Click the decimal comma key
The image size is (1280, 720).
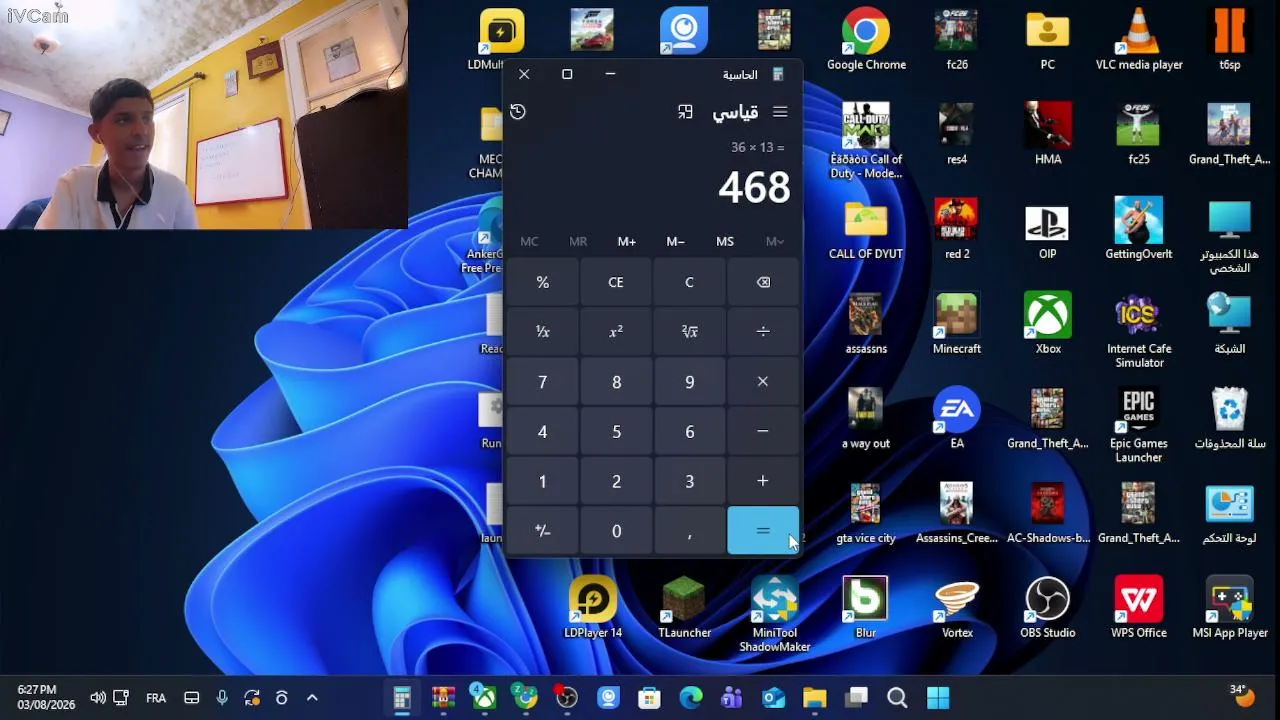point(689,531)
